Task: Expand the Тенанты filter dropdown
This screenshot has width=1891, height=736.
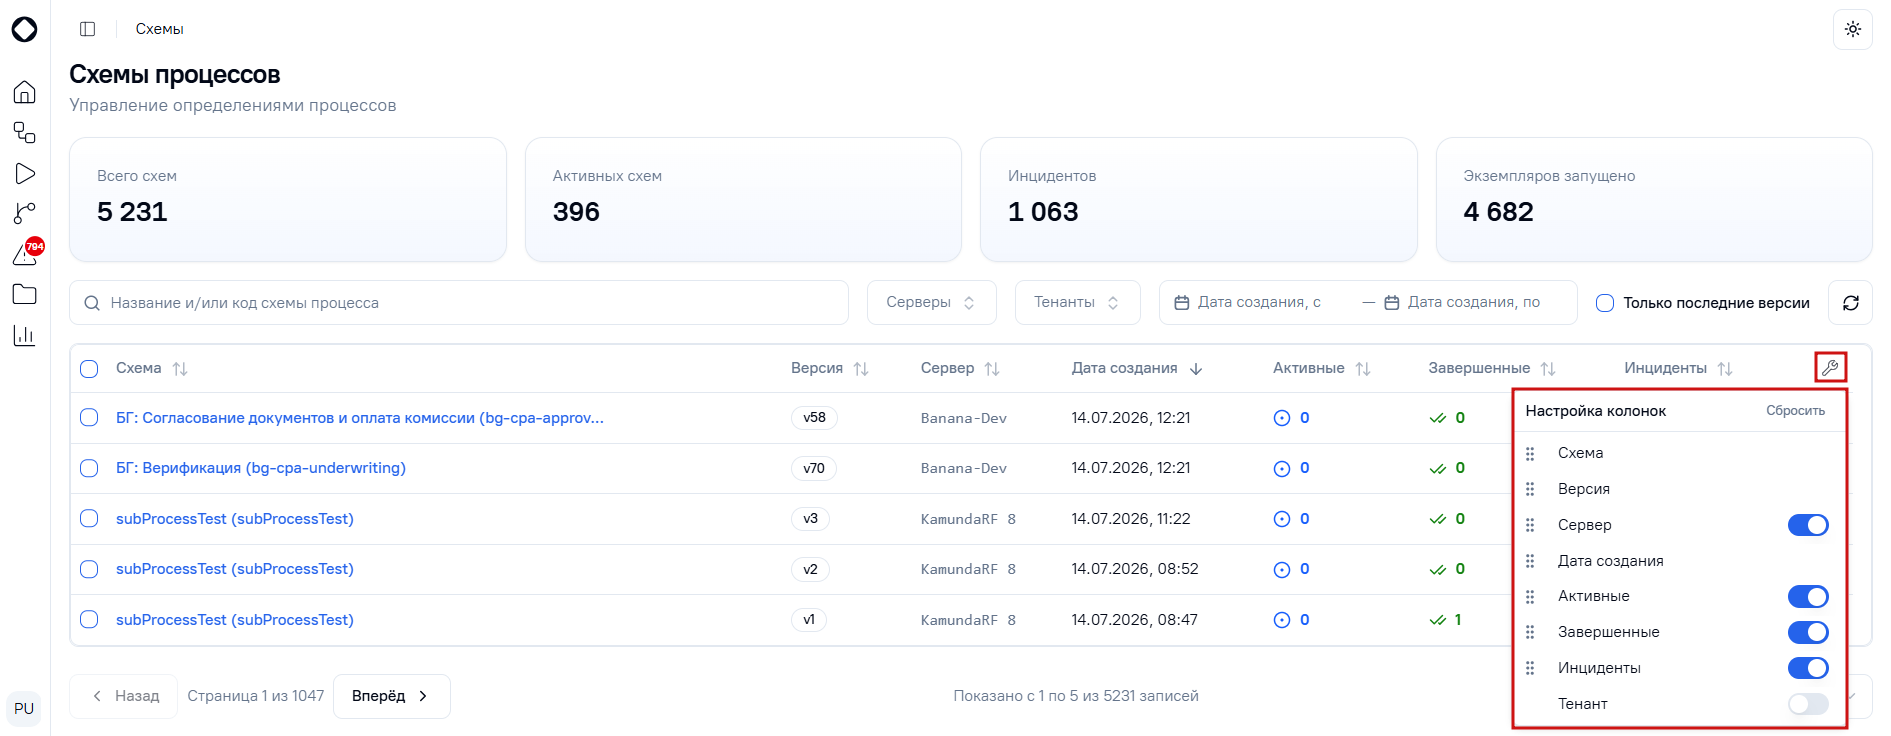Action: (1077, 302)
